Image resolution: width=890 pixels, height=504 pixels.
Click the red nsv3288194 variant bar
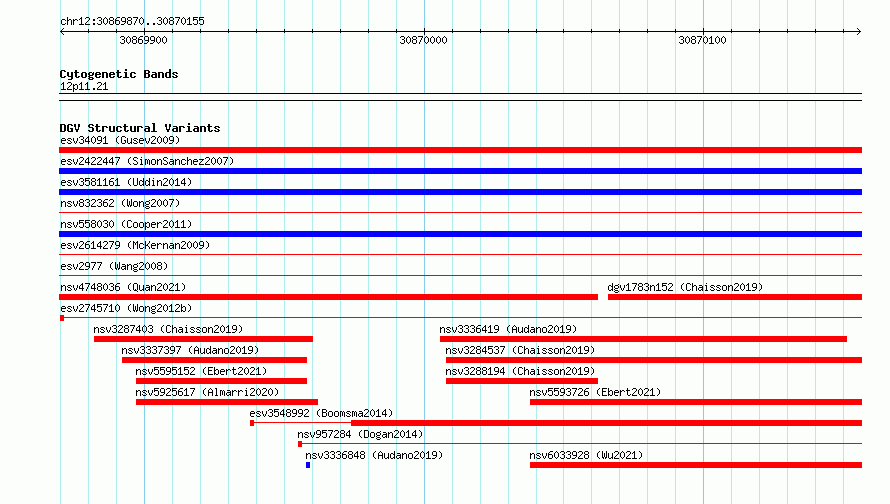[522, 381]
